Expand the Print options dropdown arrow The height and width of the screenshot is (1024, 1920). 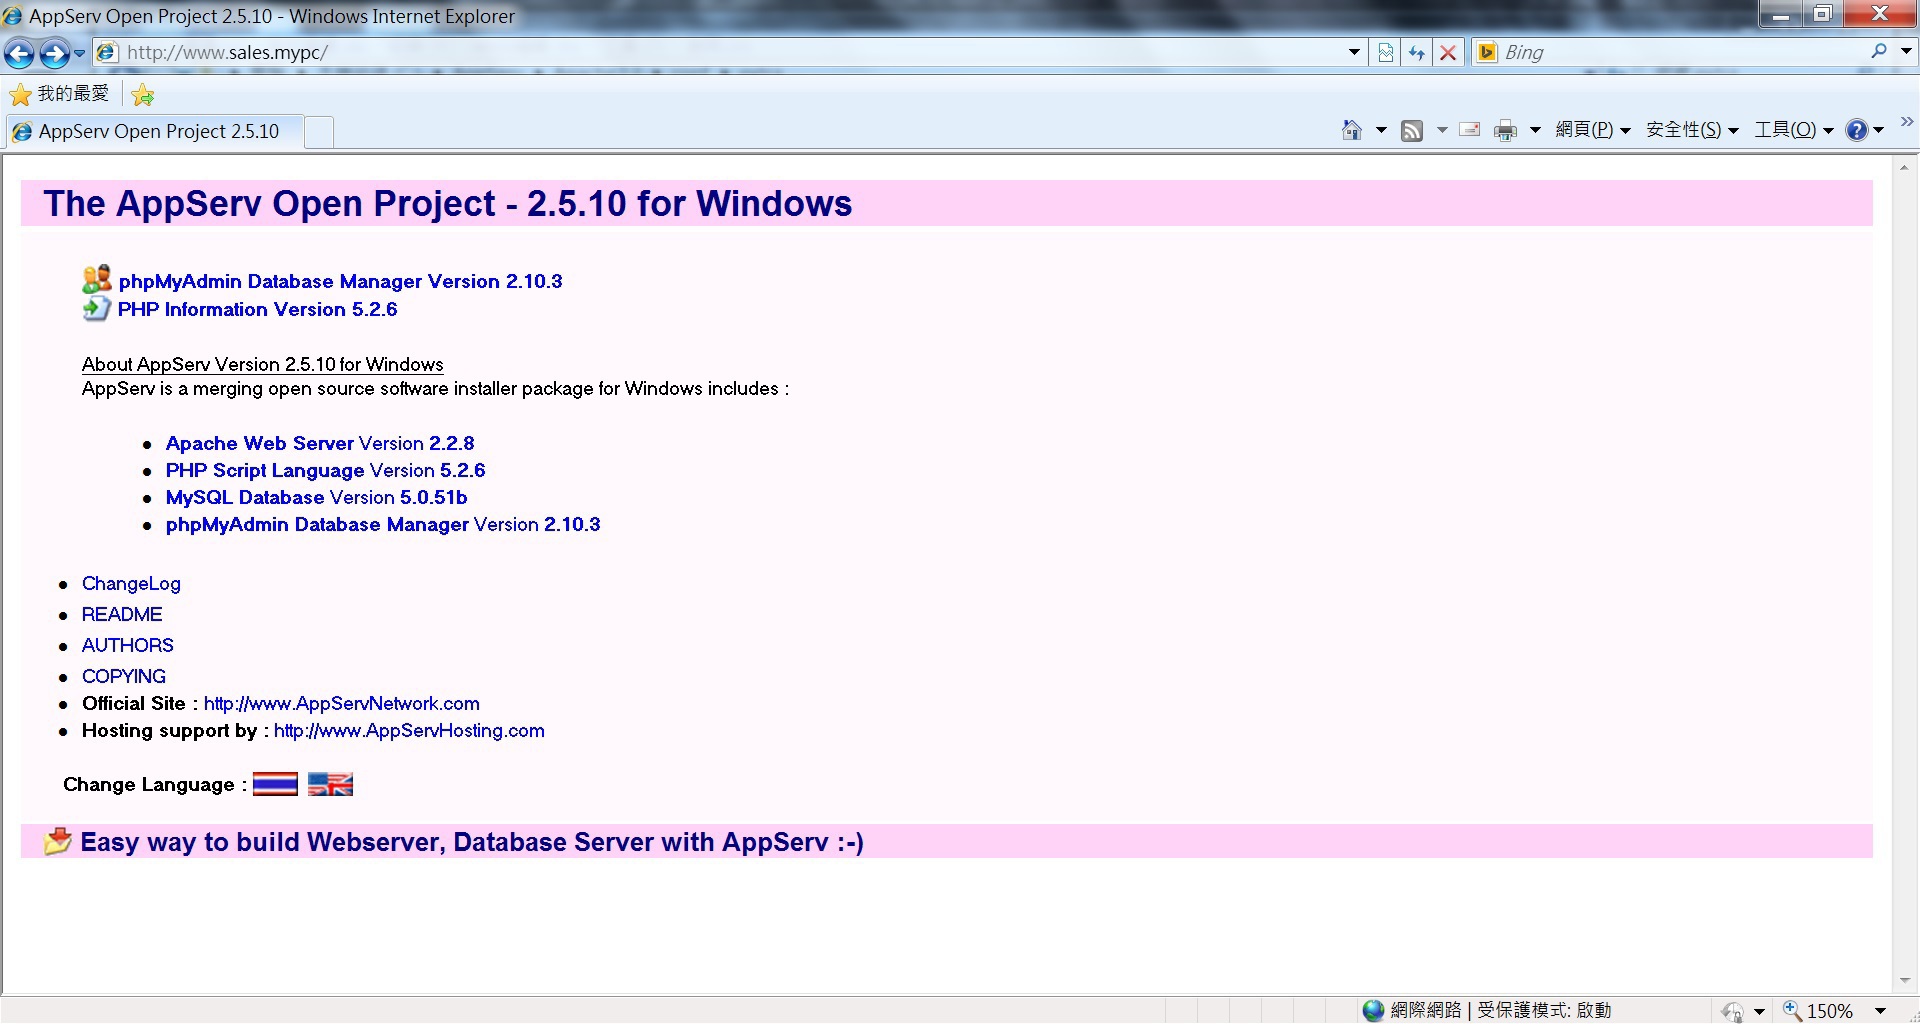point(1534,130)
